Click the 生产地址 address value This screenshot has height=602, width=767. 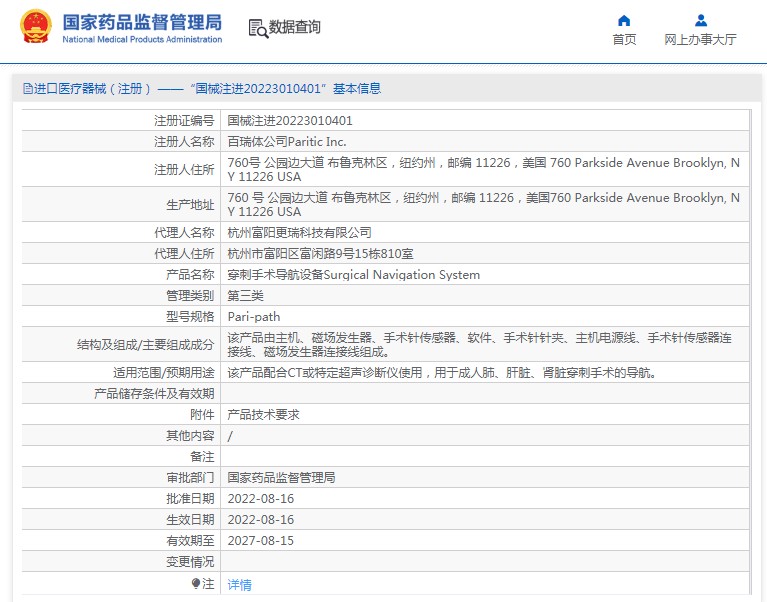[x=483, y=204]
